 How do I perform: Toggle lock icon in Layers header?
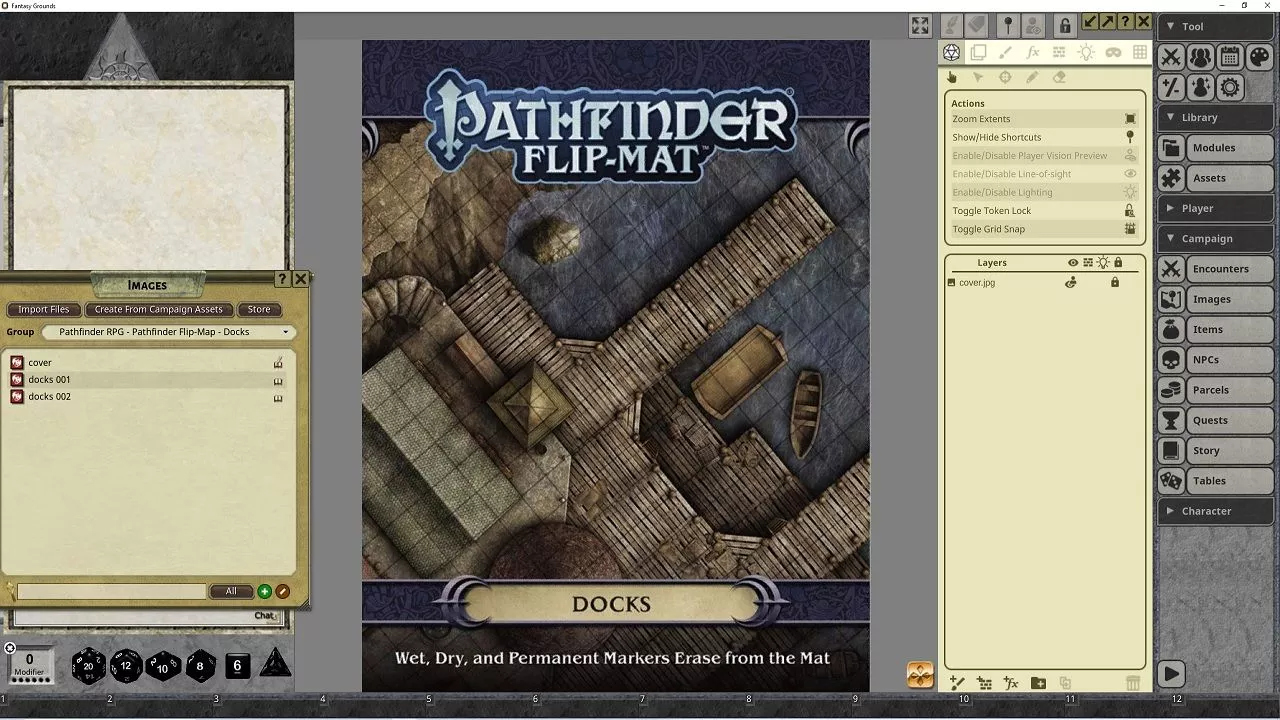1118,263
